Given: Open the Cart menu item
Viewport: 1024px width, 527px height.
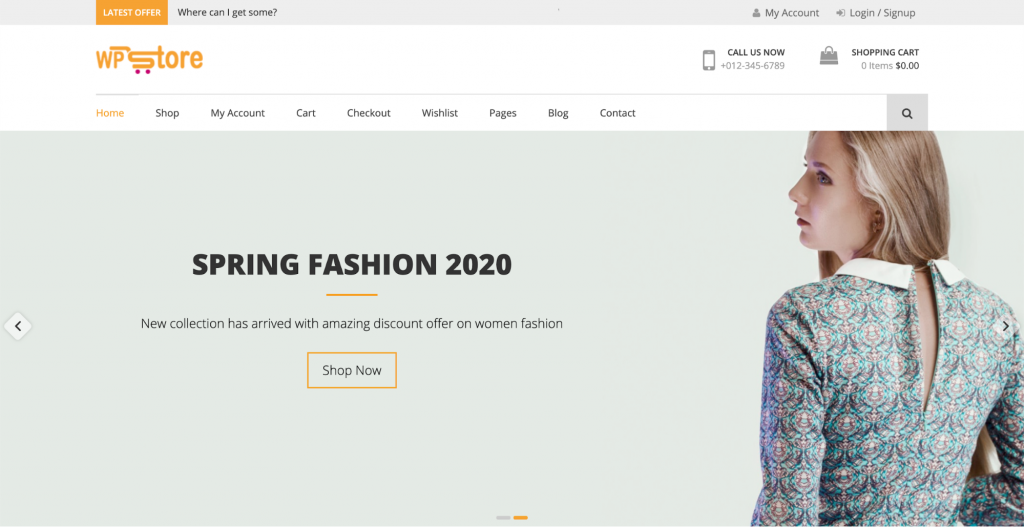Looking at the screenshot, I should click(x=306, y=113).
